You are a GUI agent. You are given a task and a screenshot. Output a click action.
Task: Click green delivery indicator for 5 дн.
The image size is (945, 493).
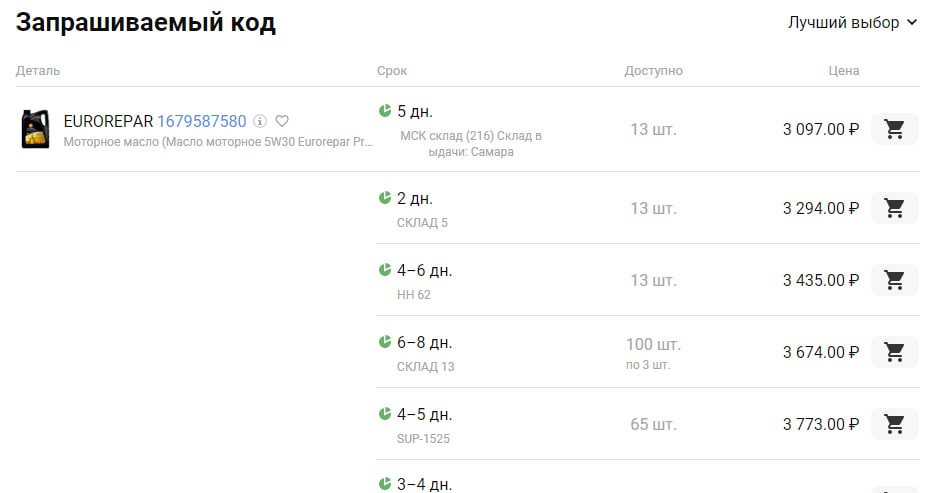click(385, 111)
